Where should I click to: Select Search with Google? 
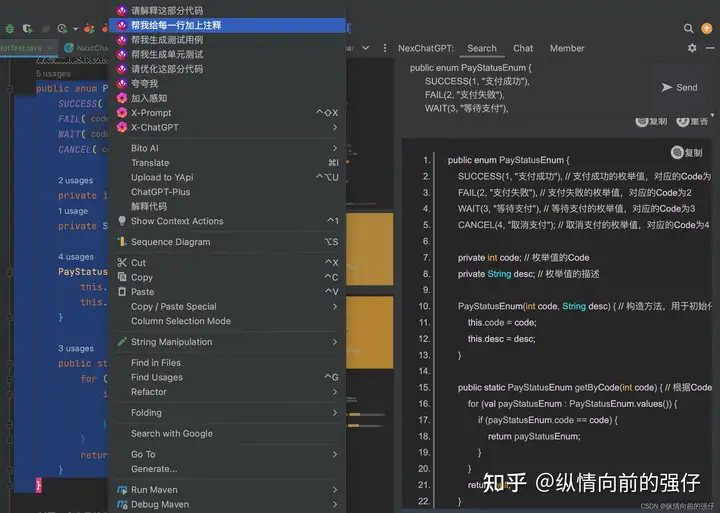[x=227, y=434]
